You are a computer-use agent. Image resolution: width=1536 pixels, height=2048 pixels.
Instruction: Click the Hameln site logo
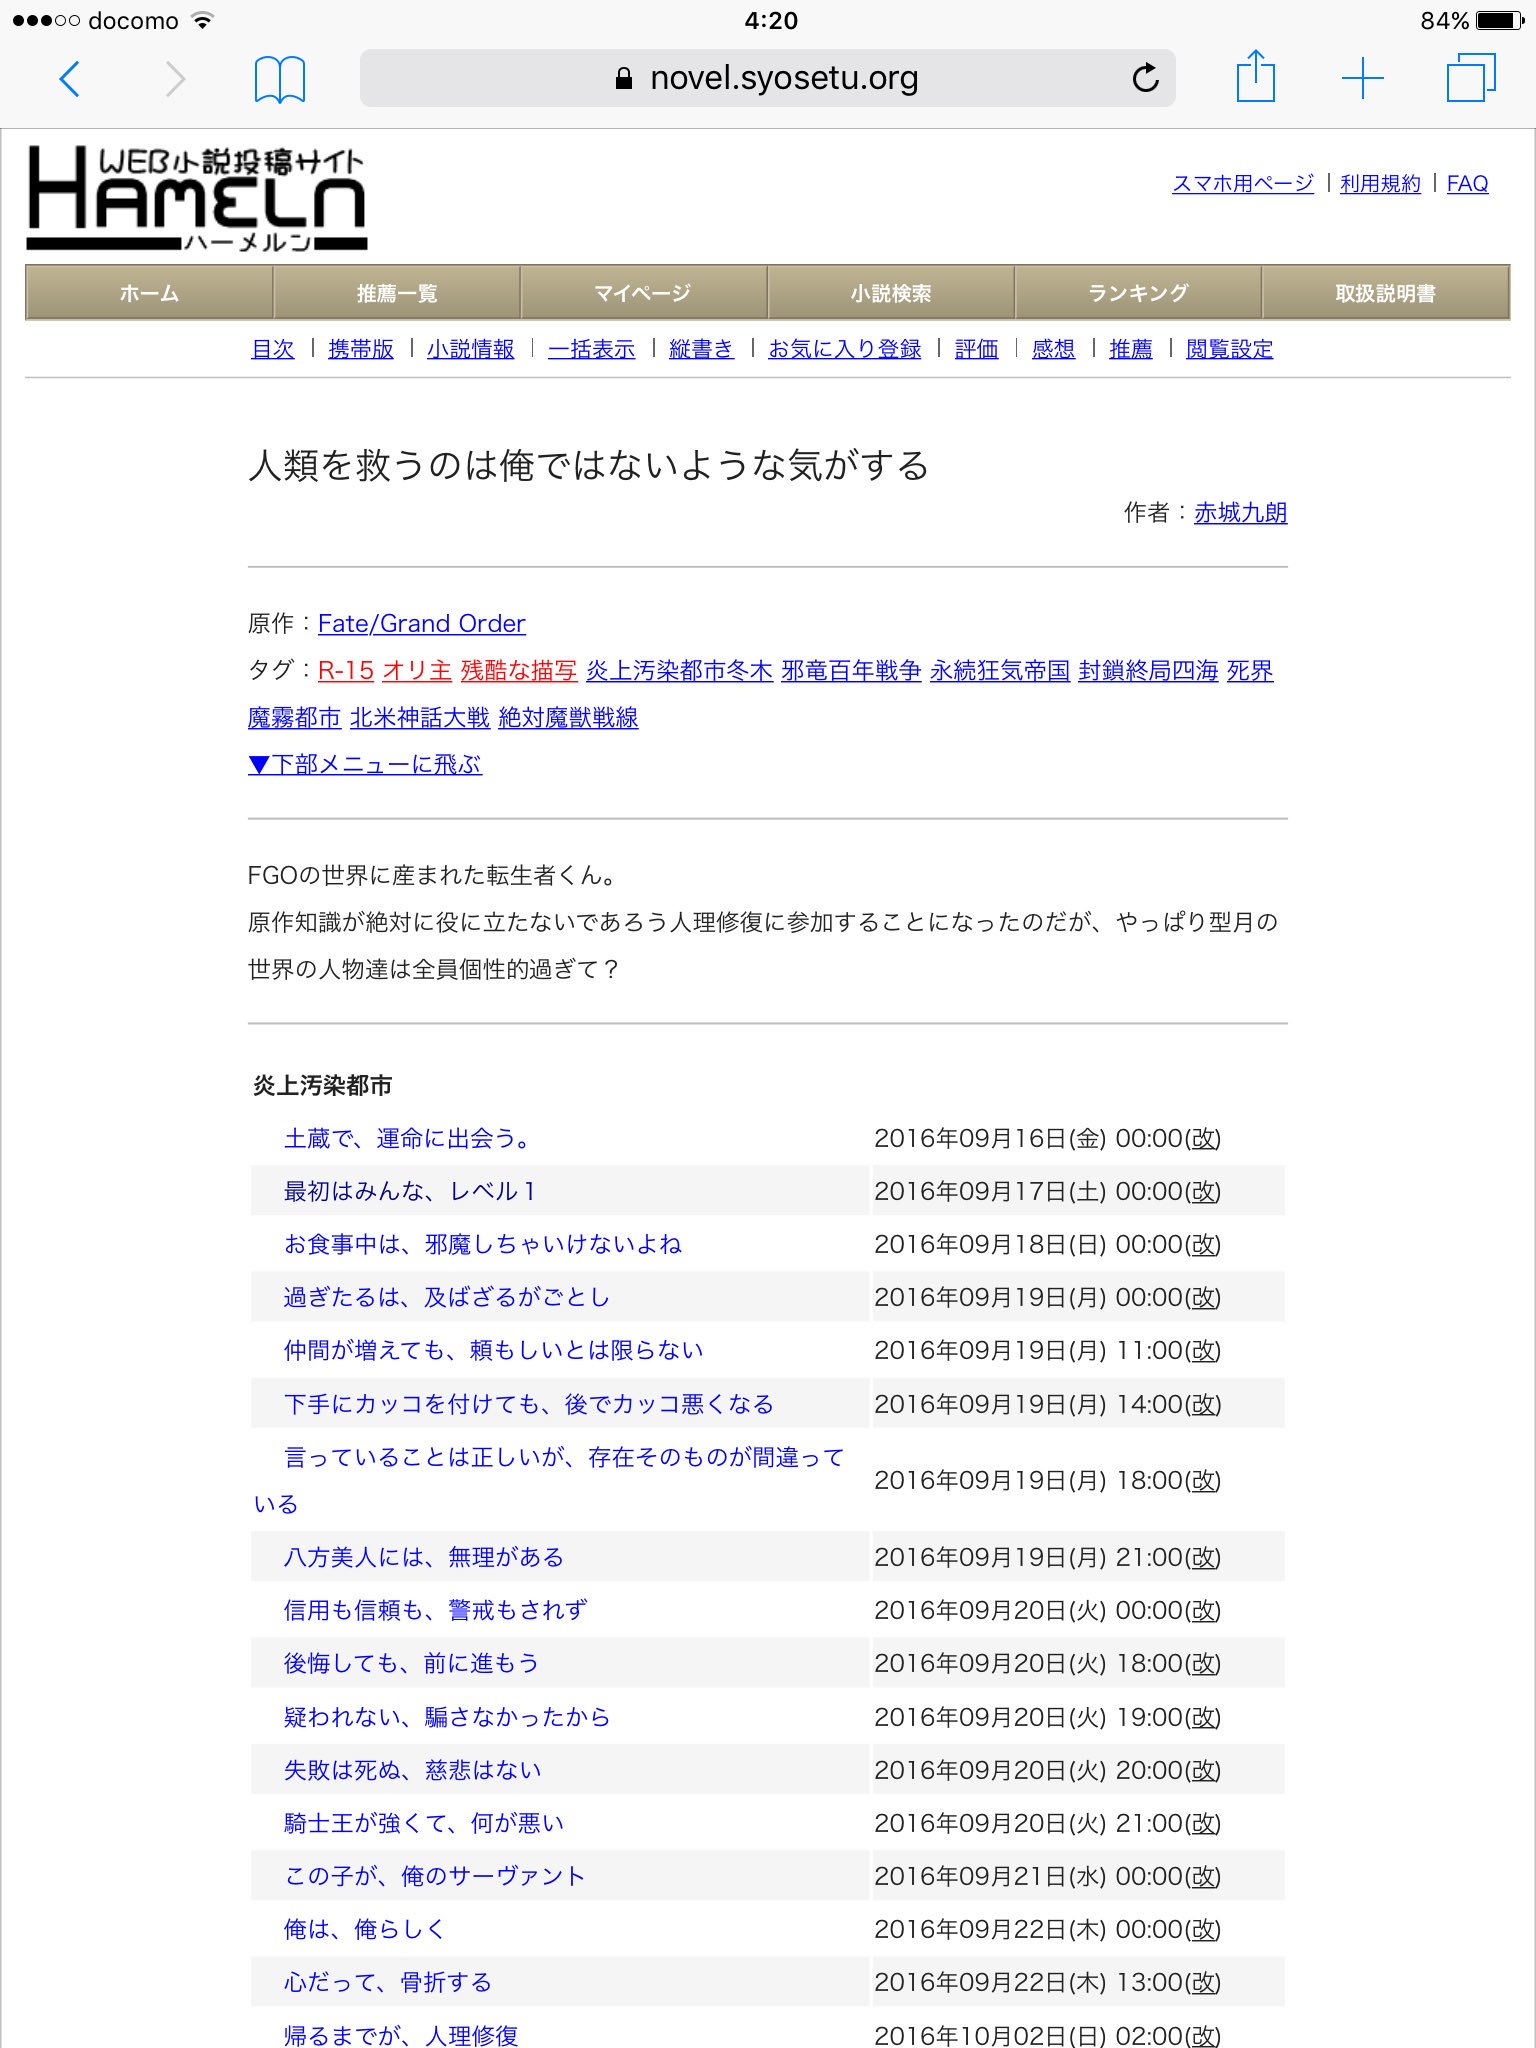tap(197, 198)
